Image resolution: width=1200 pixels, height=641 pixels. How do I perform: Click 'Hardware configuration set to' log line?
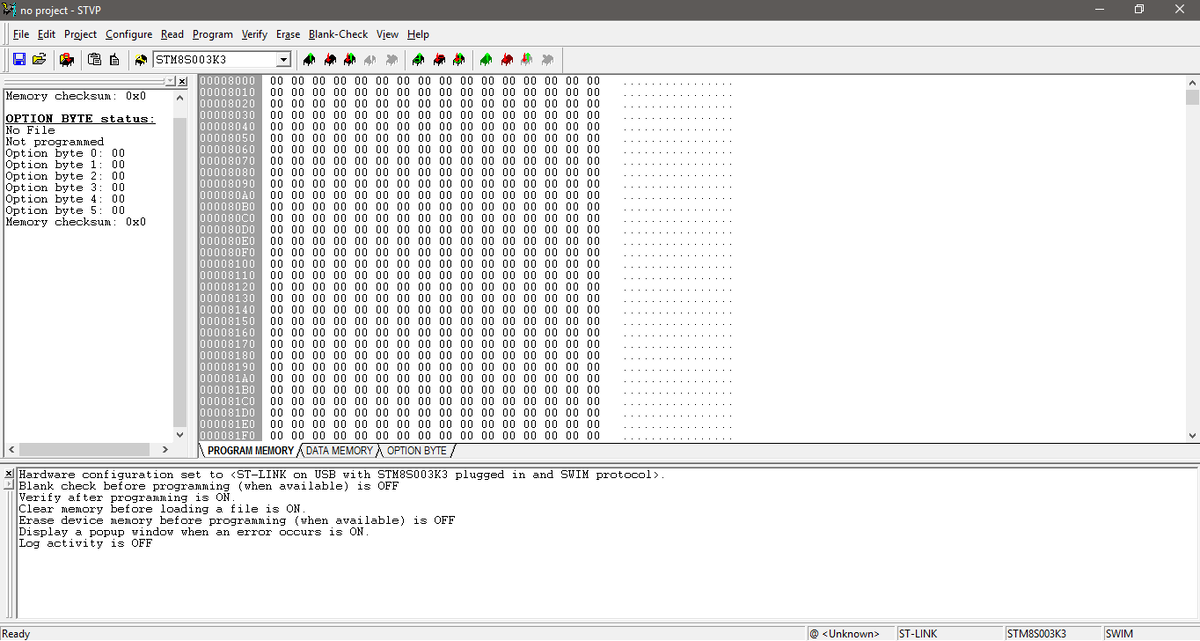[x=342, y=474]
